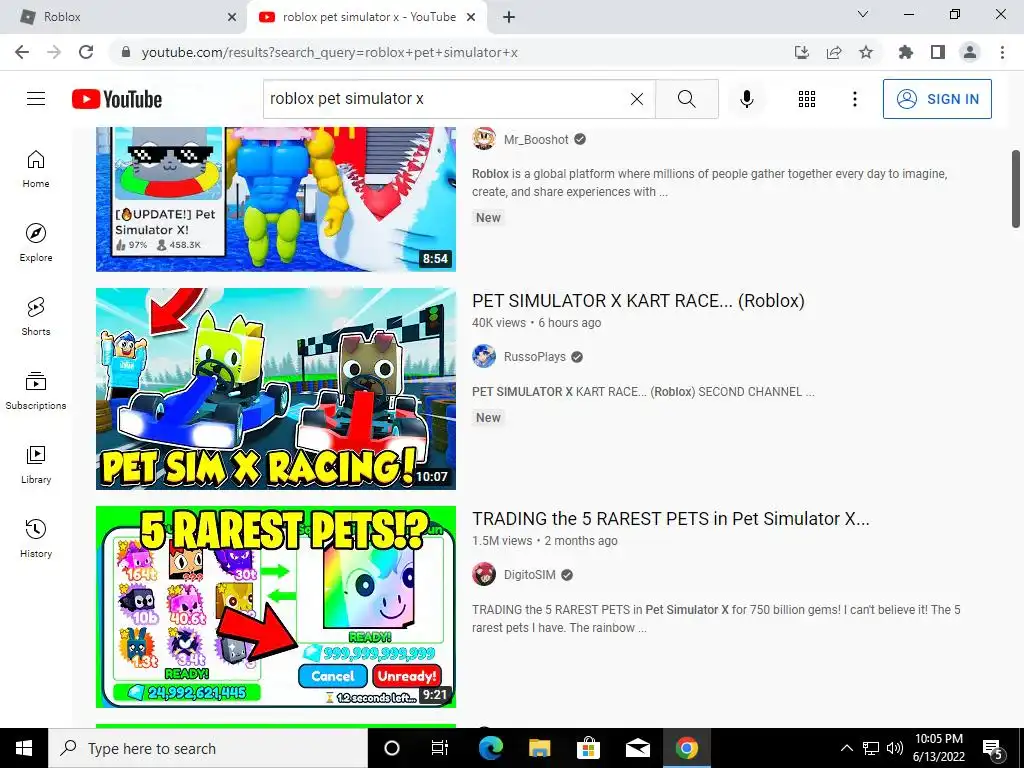The image size is (1024, 768).
Task: Open the YouTube apps grid icon
Action: point(807,99)
